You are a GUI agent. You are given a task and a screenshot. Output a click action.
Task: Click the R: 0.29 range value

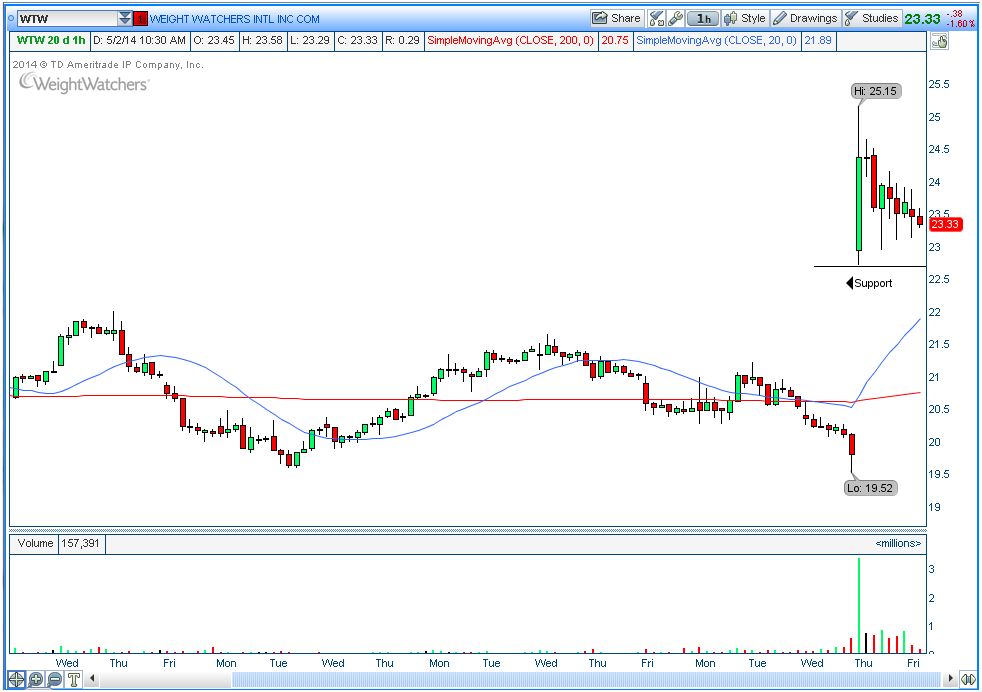pos(402,40)
